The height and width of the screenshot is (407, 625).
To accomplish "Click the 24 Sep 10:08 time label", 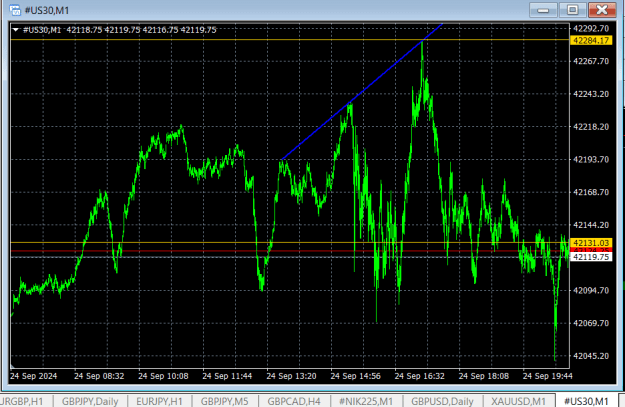I will click(x=163, y=376).
